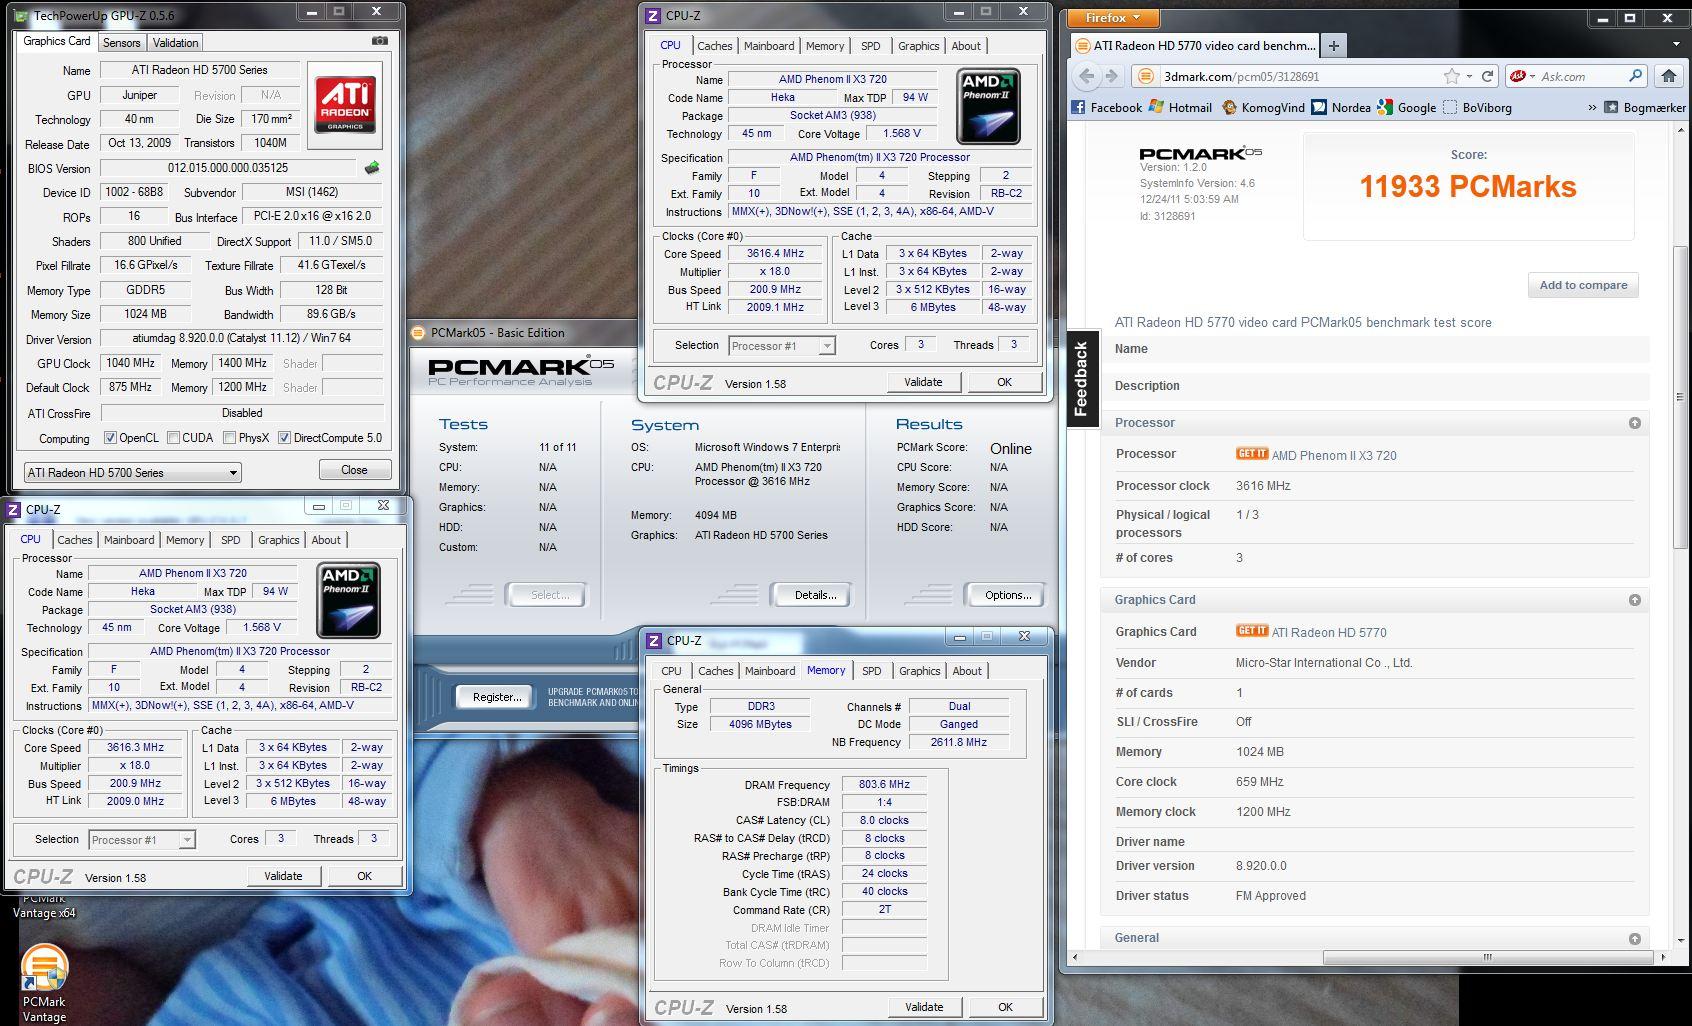Click Validate in top CPU-Z window

point(923,382)
